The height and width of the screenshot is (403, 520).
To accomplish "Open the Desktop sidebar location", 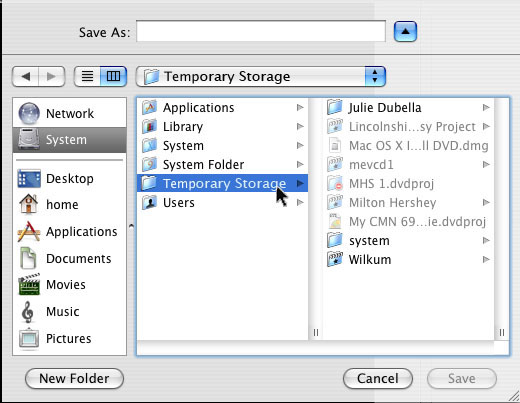I will (69, 178).
